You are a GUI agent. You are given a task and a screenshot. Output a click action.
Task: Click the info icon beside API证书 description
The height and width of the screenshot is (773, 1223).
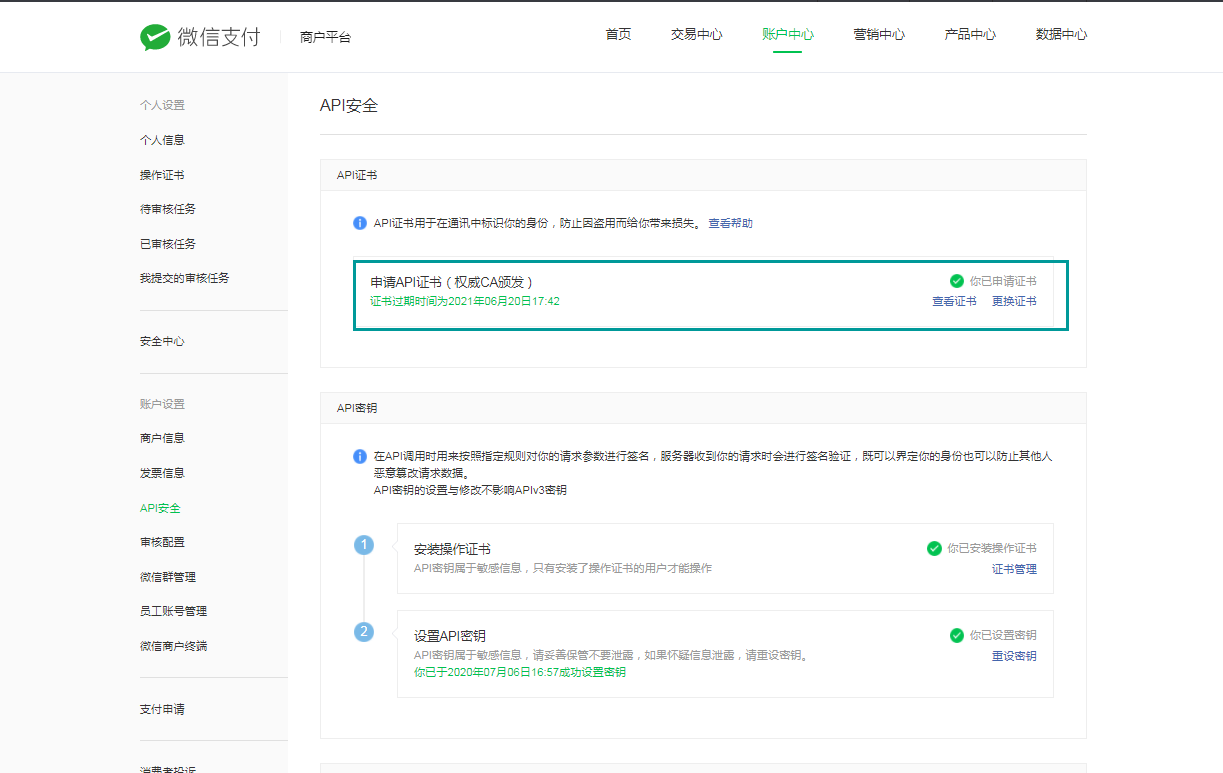click(x=360, y=223)
